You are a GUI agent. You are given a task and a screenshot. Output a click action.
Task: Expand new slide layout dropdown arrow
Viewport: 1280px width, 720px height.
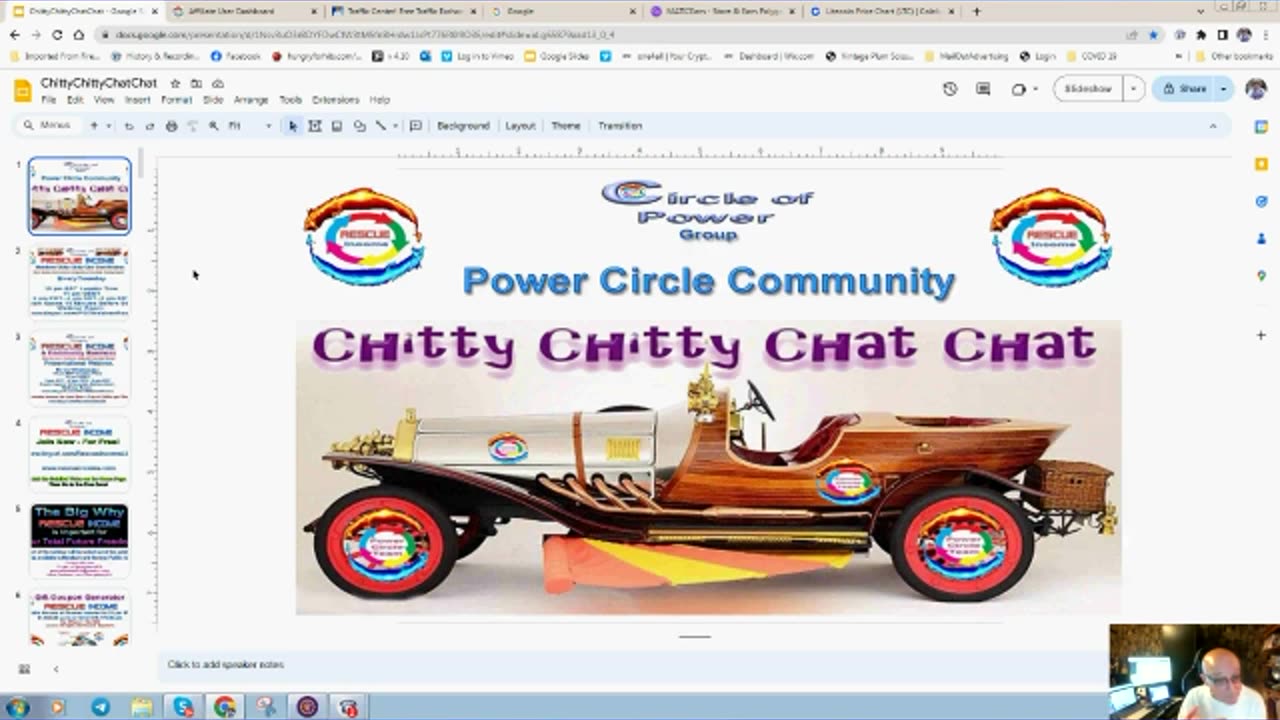click(x=107, y=126)
